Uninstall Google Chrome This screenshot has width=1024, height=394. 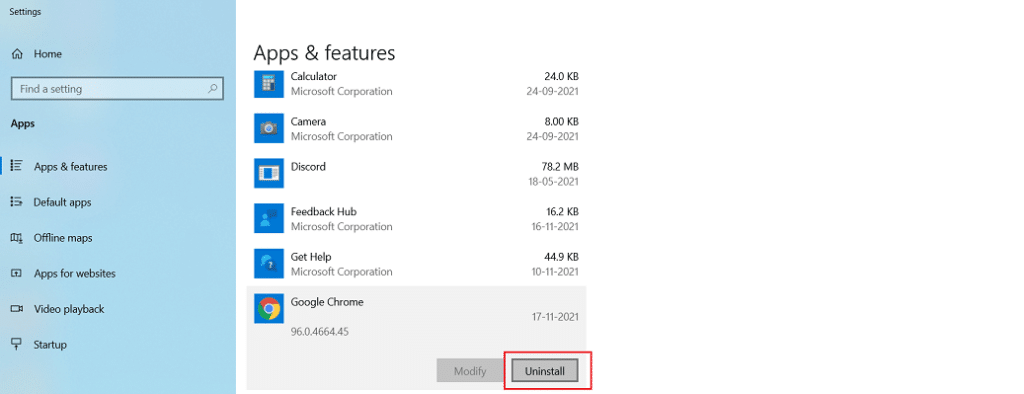click(x=545, y=371)
